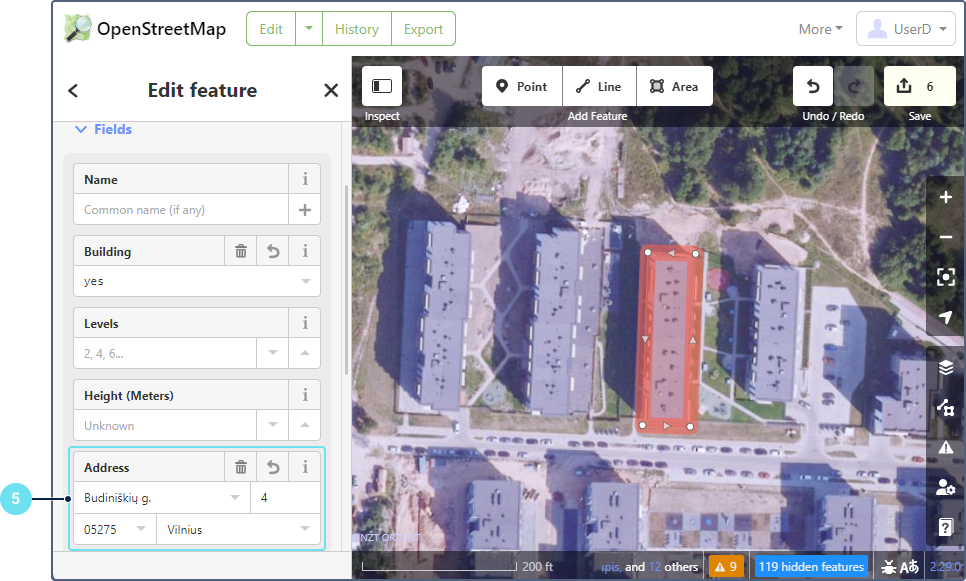Image resolution: width=966 pixels, height=581 pixels.
Task: Open the Background layers panel
Action: point(946,368)
